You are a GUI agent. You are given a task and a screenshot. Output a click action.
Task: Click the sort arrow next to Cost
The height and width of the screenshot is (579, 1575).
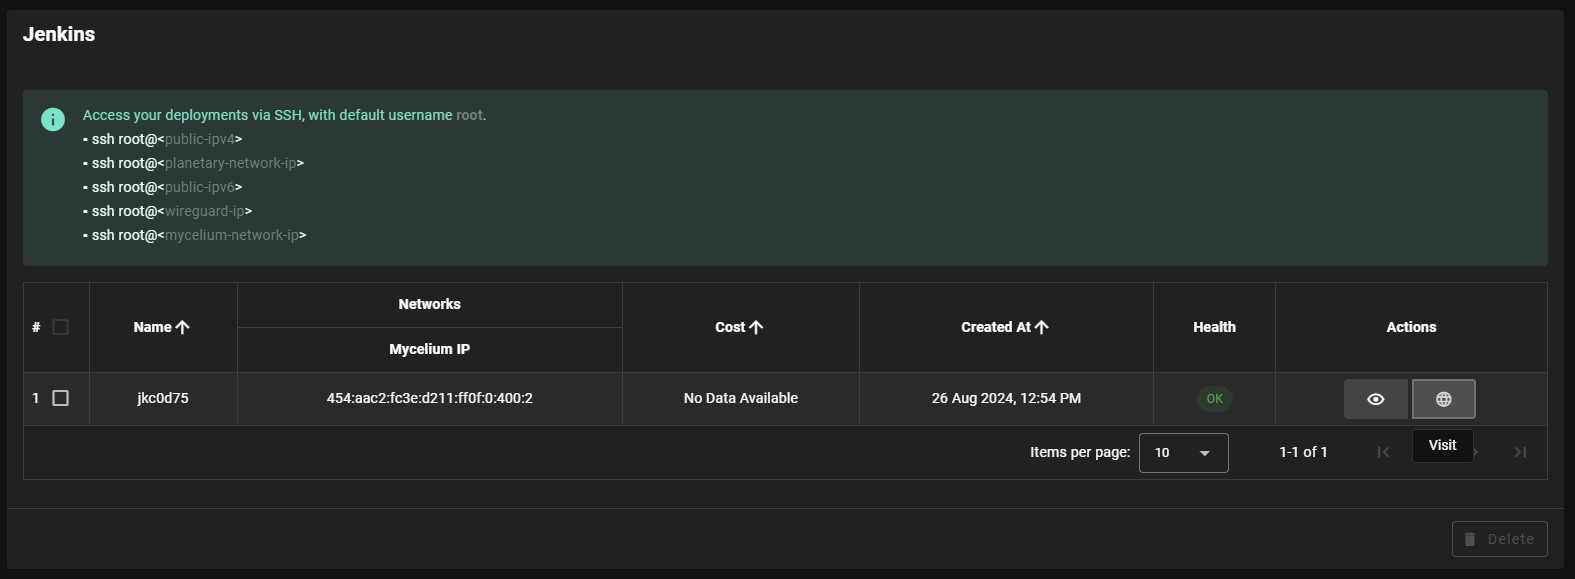756,327
